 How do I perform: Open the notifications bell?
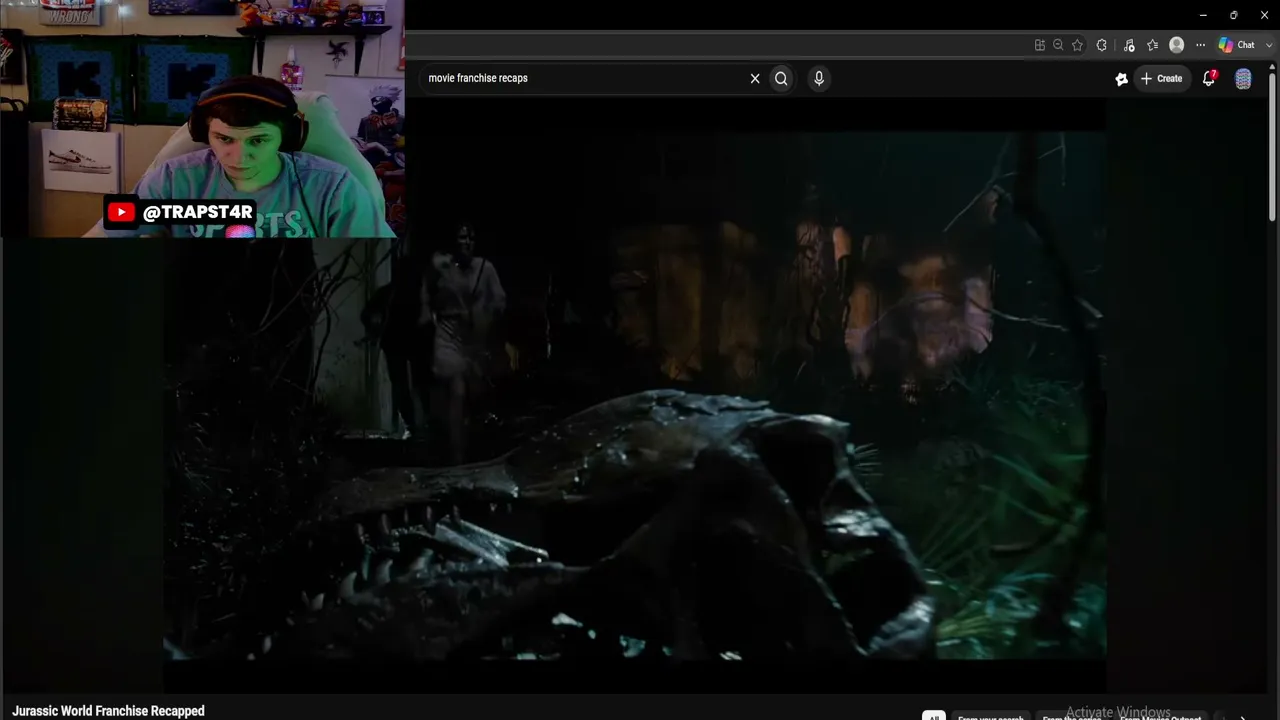pyautogui.click(x=1209, y=78)
